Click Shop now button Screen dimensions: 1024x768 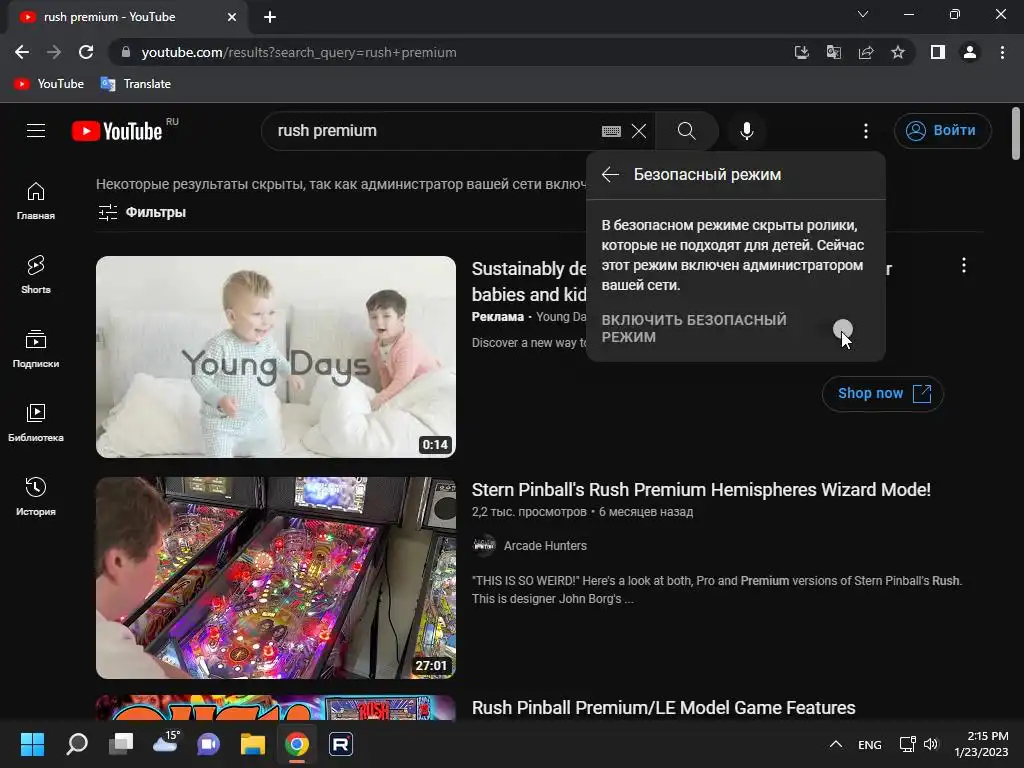tap(882, 393)
